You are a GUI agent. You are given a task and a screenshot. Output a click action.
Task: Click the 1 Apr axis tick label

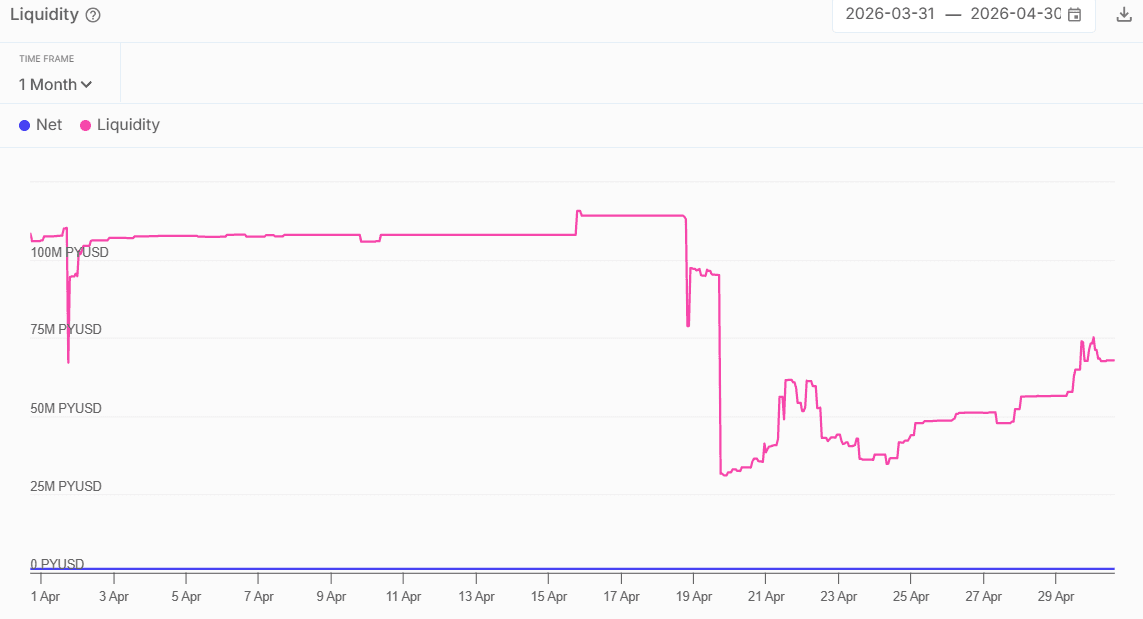(x=45, y=596)
